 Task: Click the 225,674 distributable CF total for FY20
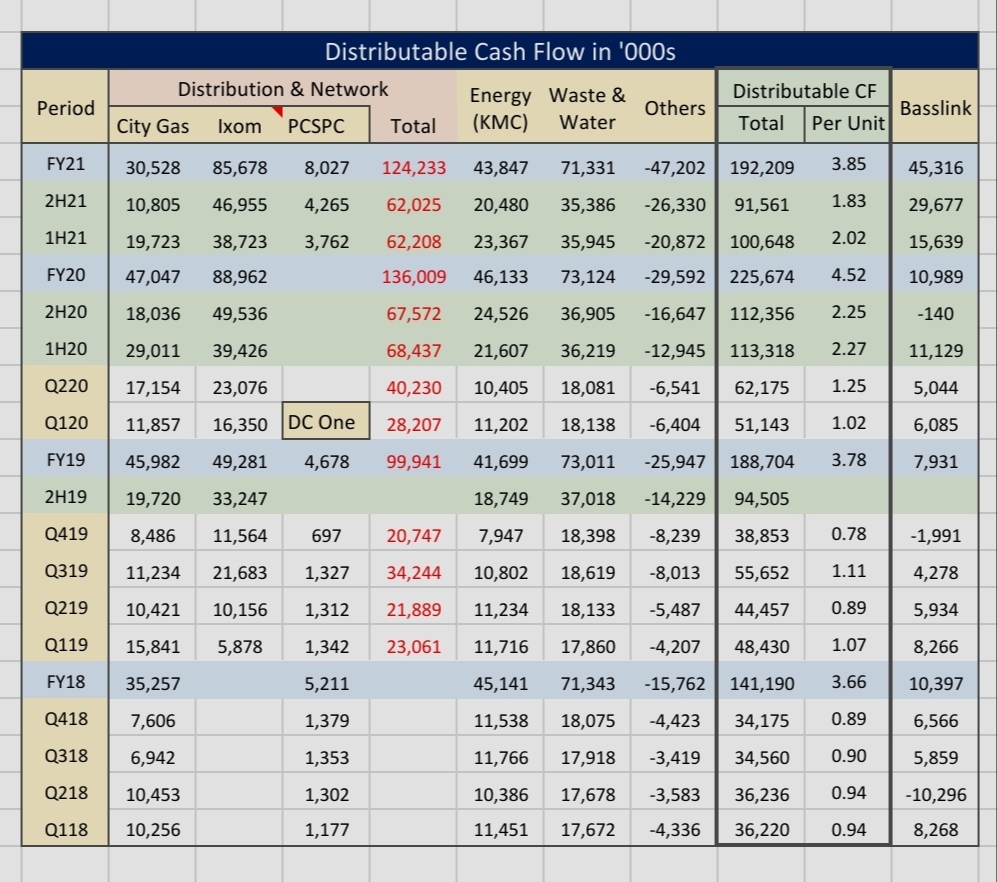(761, 276)
